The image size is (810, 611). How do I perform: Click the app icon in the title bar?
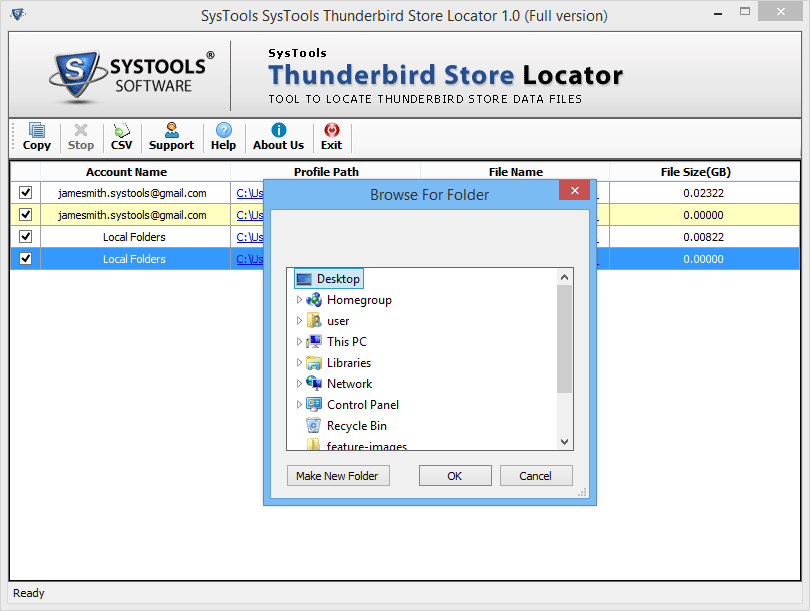coord(18,14)
